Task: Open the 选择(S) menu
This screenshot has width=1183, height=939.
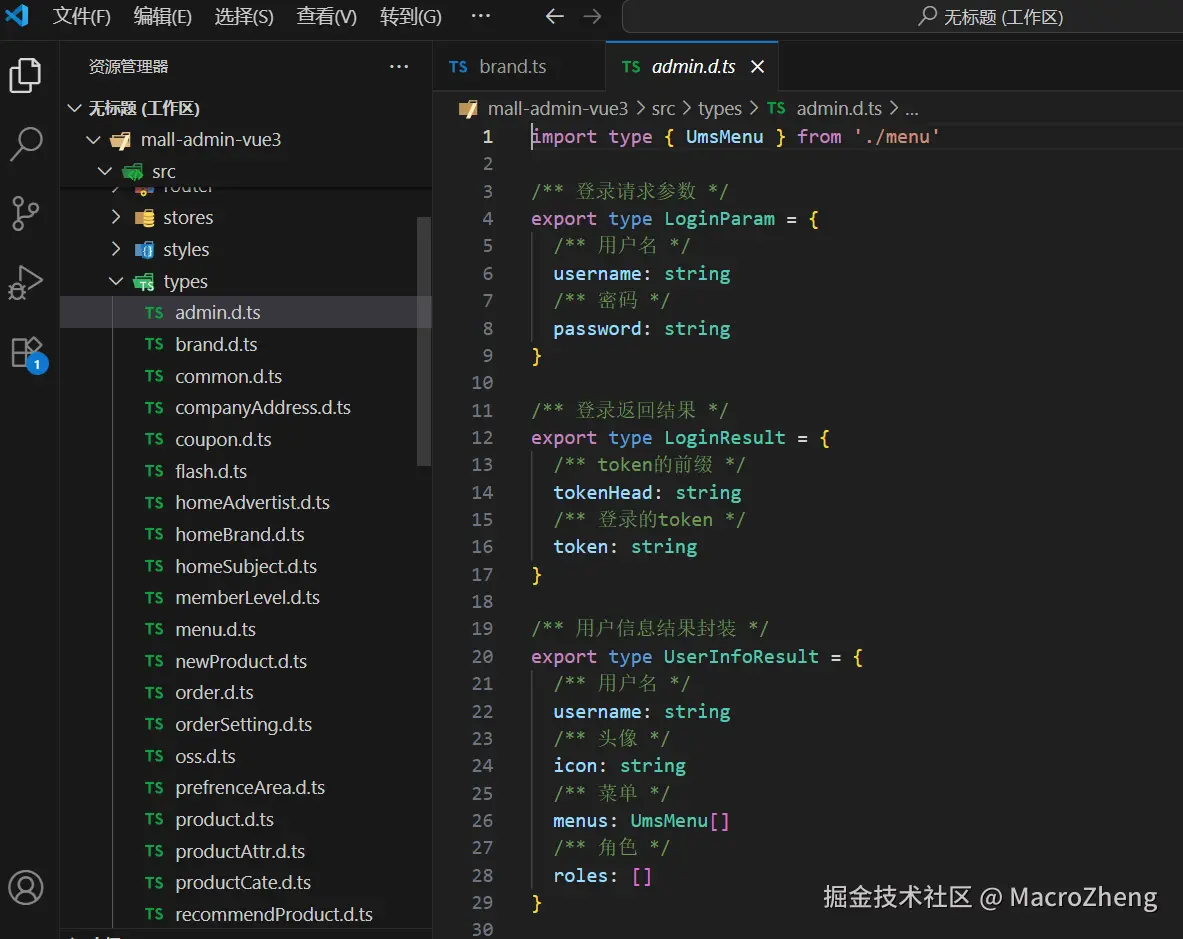Action: pyautogui.click(x=244, y=16)
